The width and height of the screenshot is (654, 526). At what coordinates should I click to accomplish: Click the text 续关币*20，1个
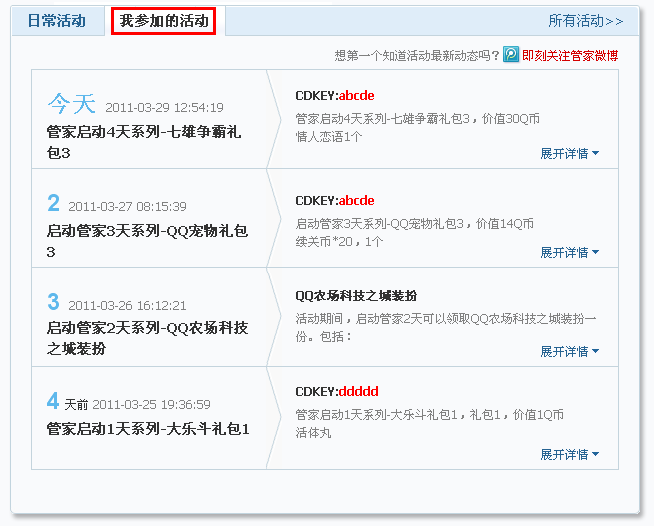tap(339, 242)
